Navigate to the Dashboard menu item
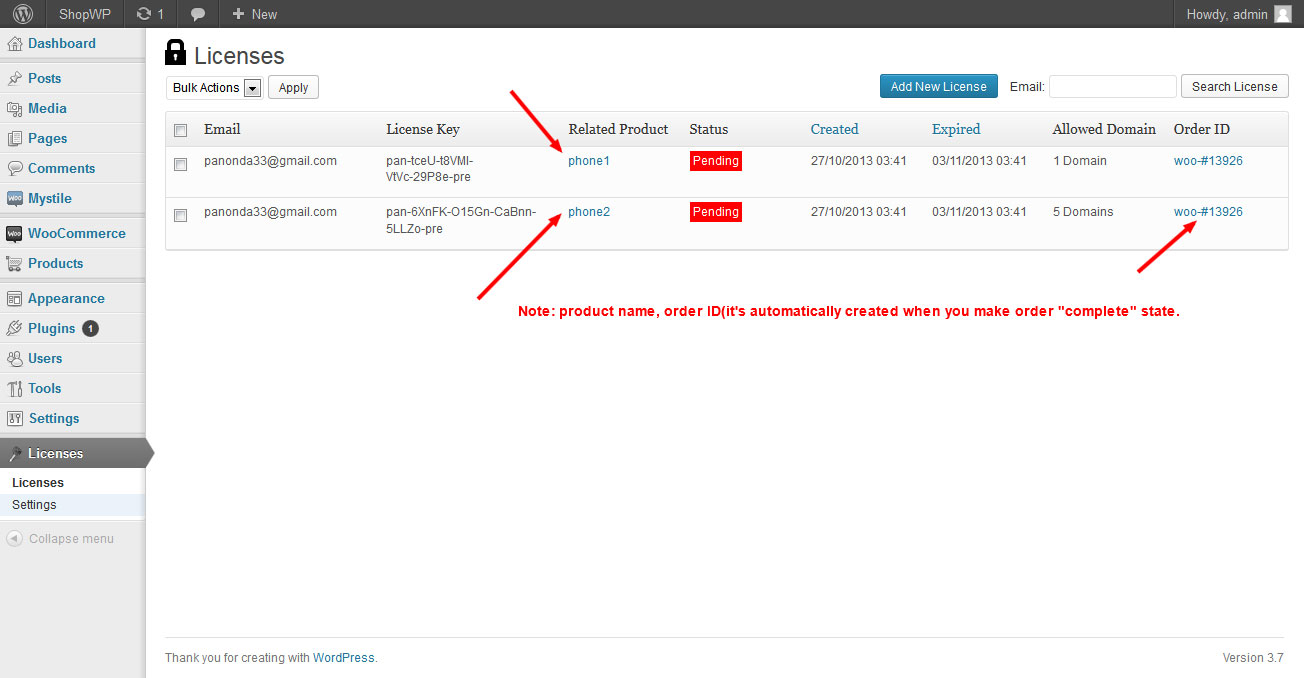 (62, 43)
